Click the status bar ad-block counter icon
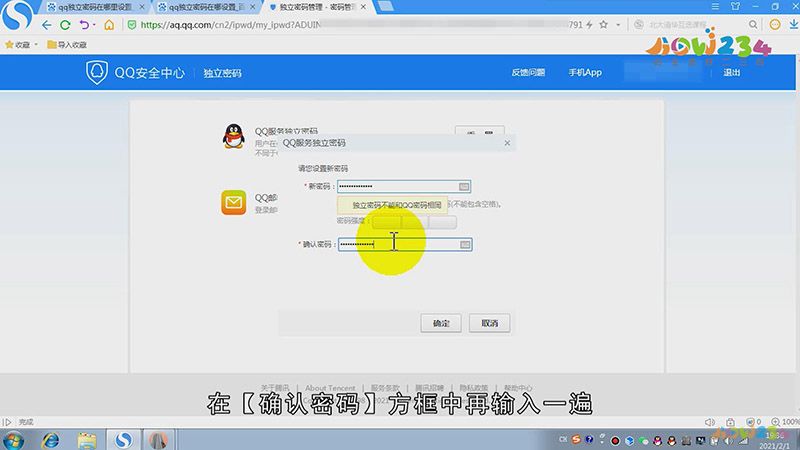The image size is (800, 450). click(753, 422)
